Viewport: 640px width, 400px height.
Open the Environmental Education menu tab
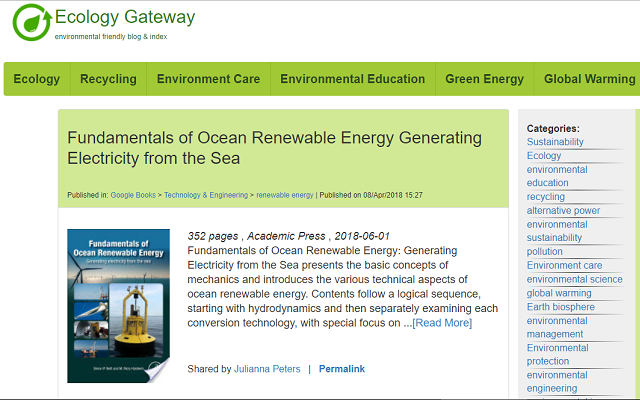click(x=353, y=79)
